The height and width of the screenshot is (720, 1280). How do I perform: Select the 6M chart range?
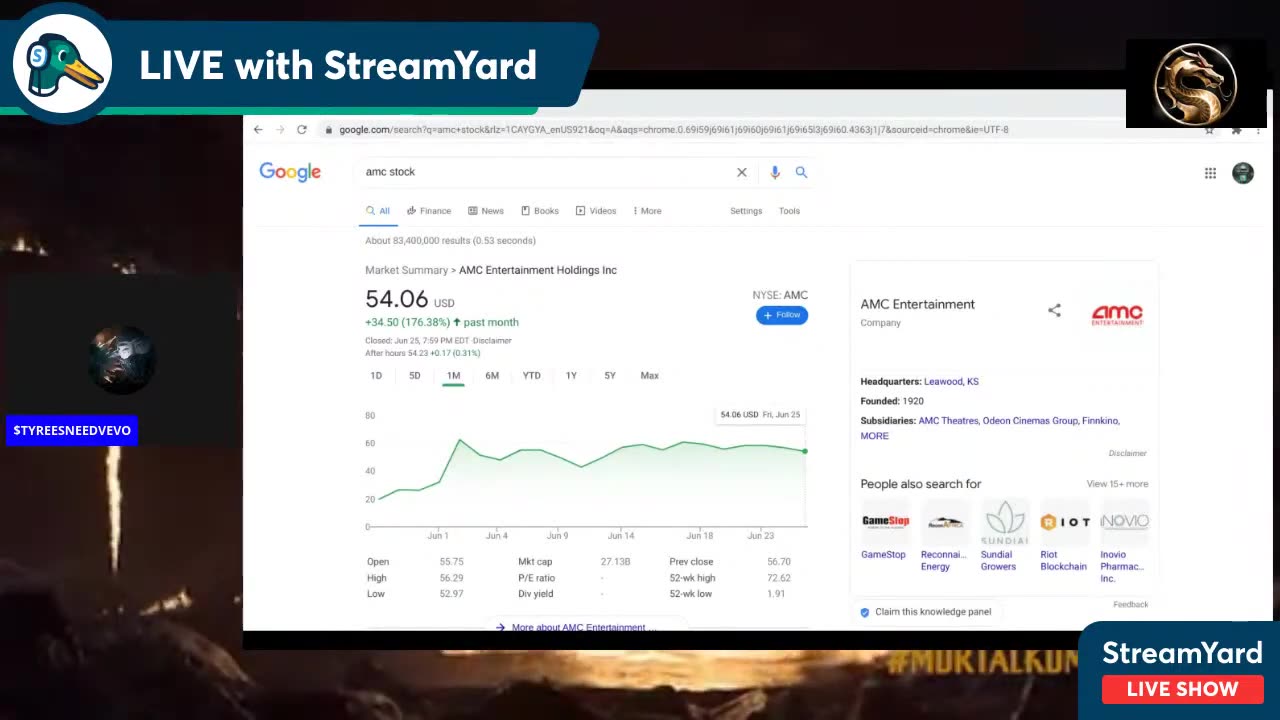click(x=492, y=376)
